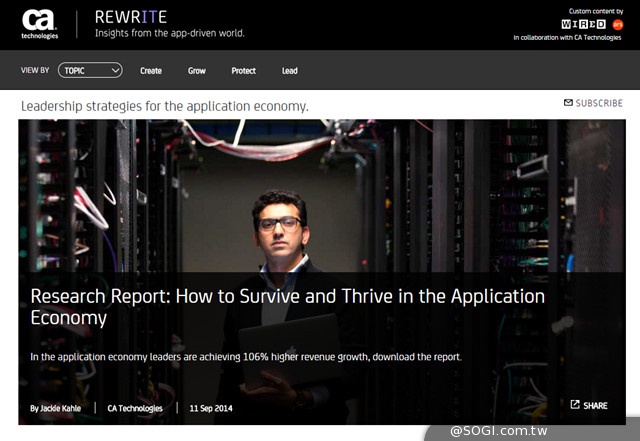Viewport: 640px width, 441px height.
Task: Open the Protect category
Action: click(x=243, y=71)
